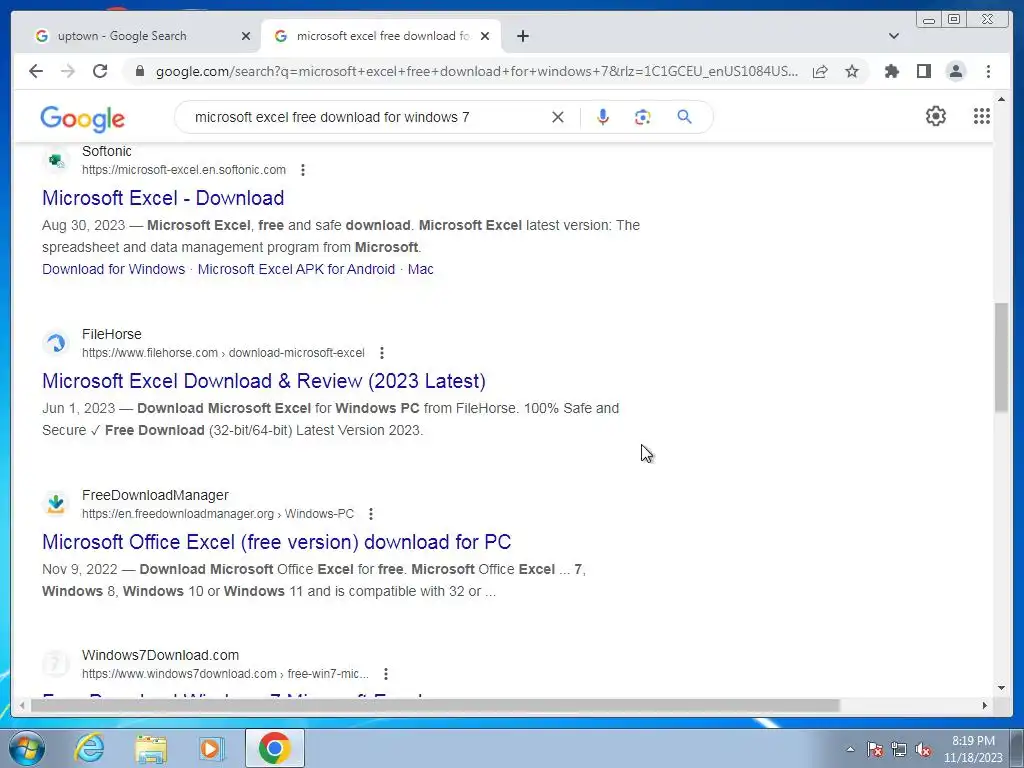
Task: Click the magnifier search button
Action: (684, 117)
